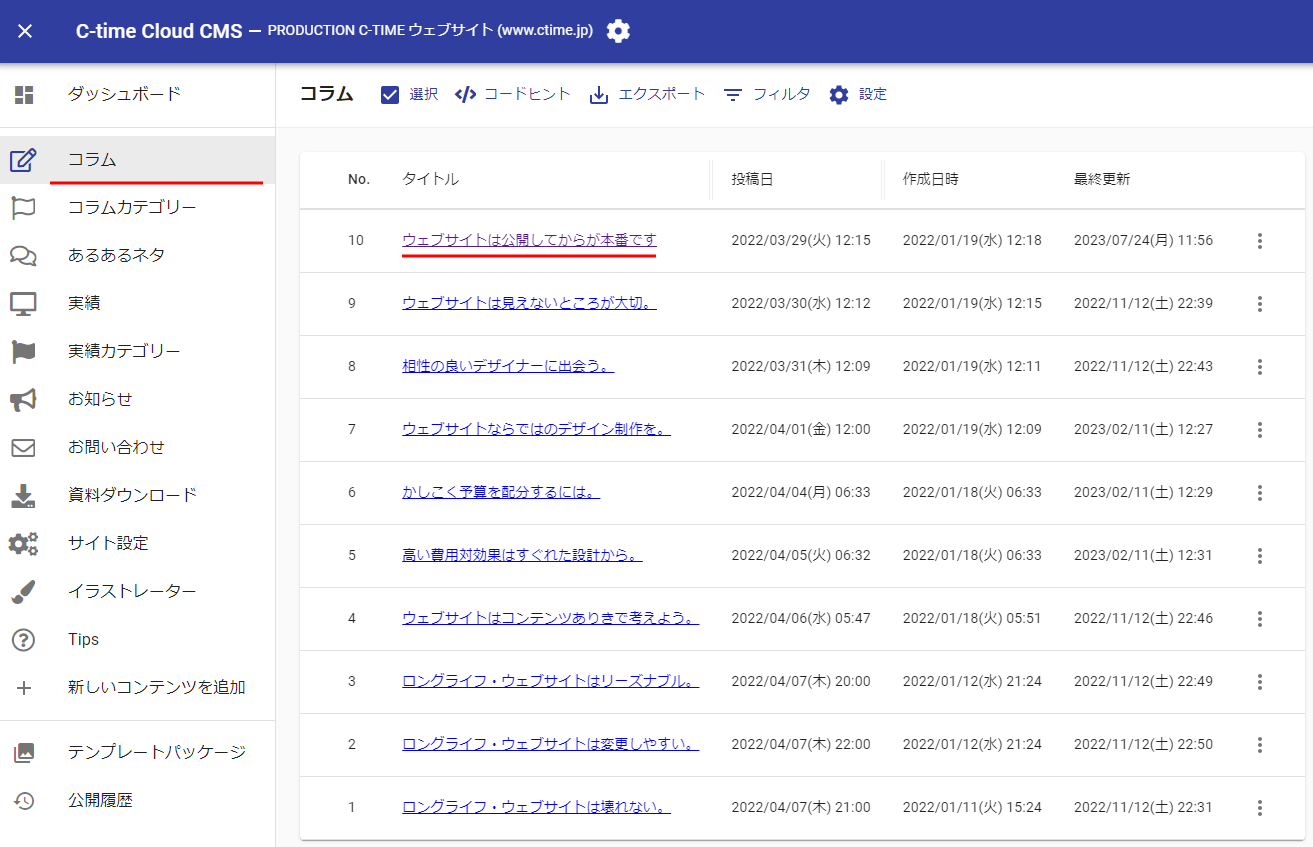Click the 実績カテゴリー filled flag icon
Image resolution: width=1313 pixels, height=847 pixels.
click(24, 352)
